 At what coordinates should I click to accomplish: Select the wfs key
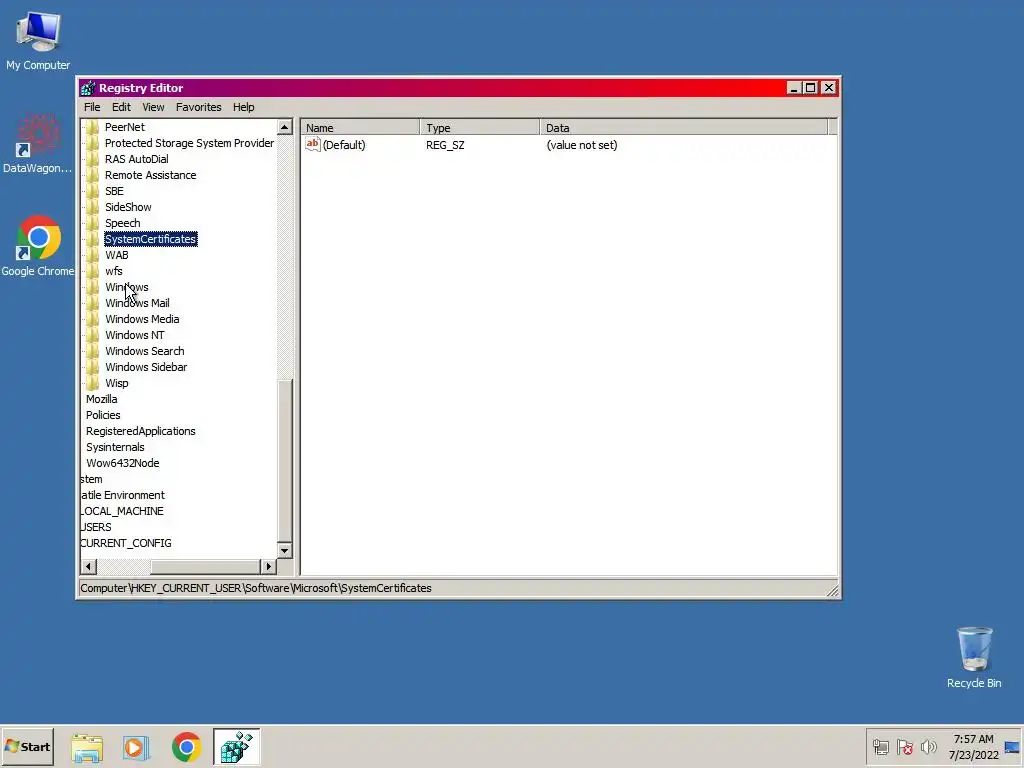pyautogui.click(x=114, y=271)
